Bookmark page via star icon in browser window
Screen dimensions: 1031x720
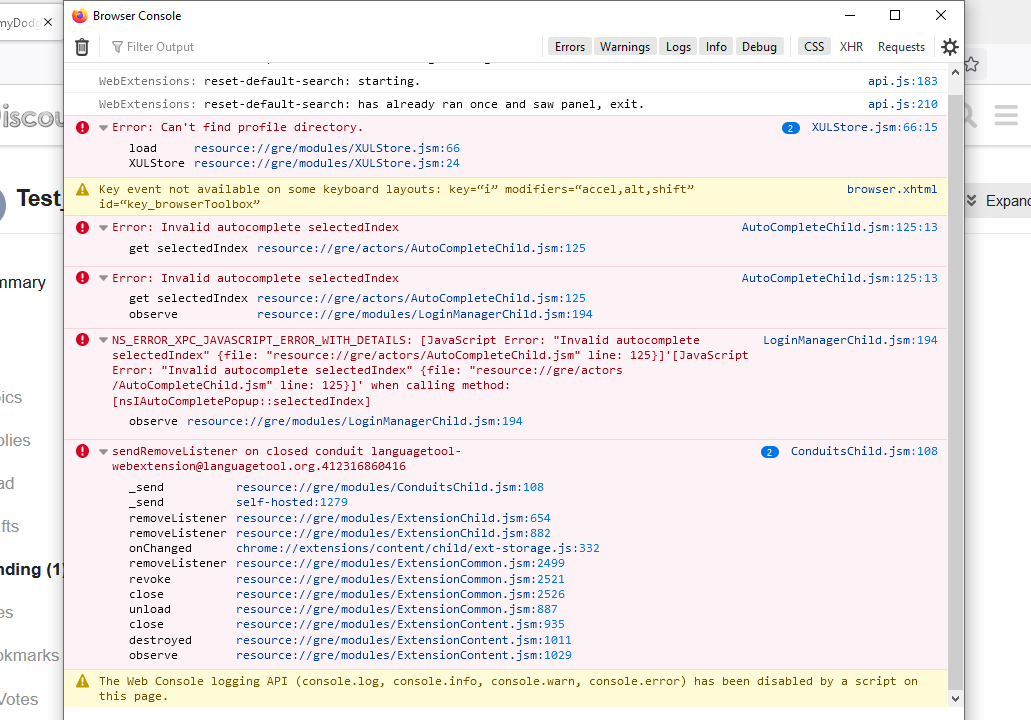coord(972,64)
